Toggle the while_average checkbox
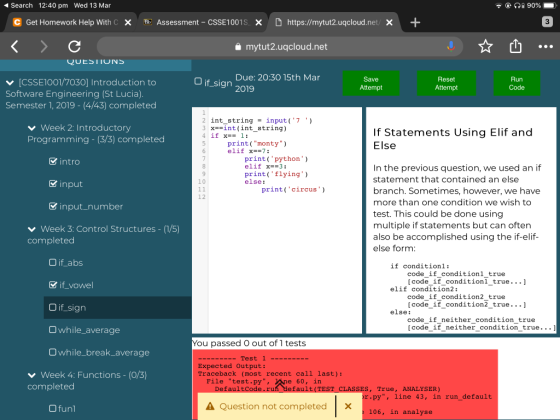This screenshot has width=560, height=420. click(52, 330)
